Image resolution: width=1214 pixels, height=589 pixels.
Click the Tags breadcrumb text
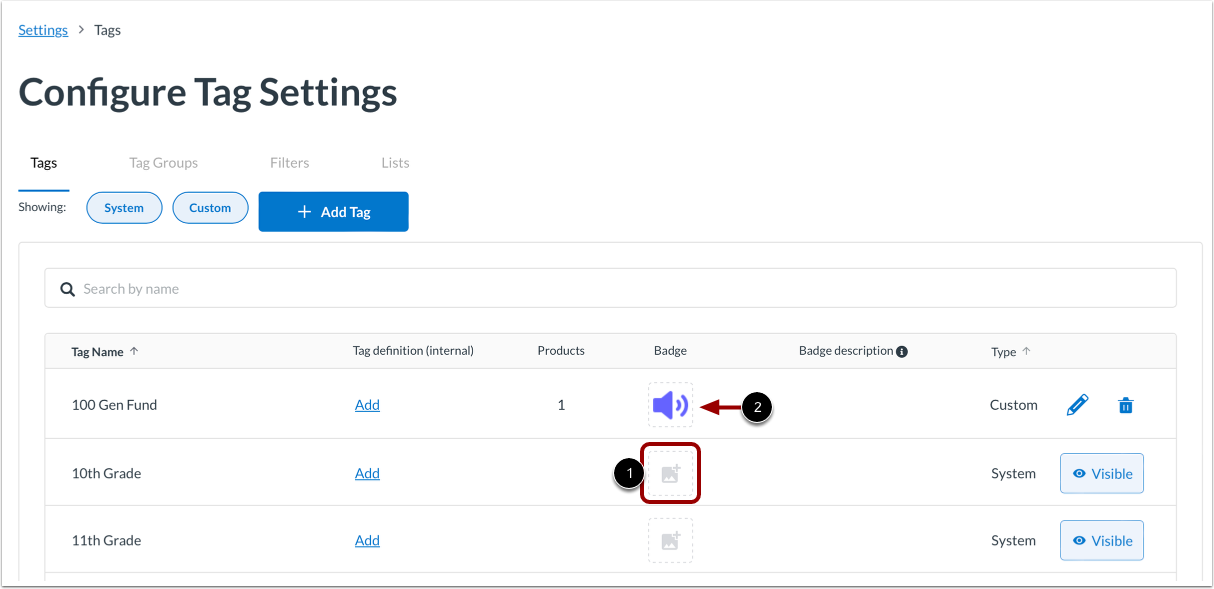click(107, 30)
